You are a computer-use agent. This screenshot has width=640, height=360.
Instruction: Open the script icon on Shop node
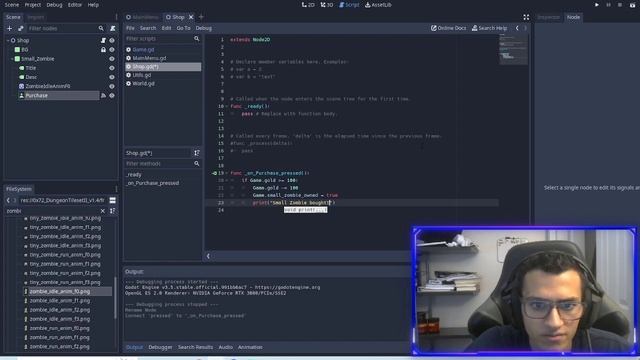103,40
